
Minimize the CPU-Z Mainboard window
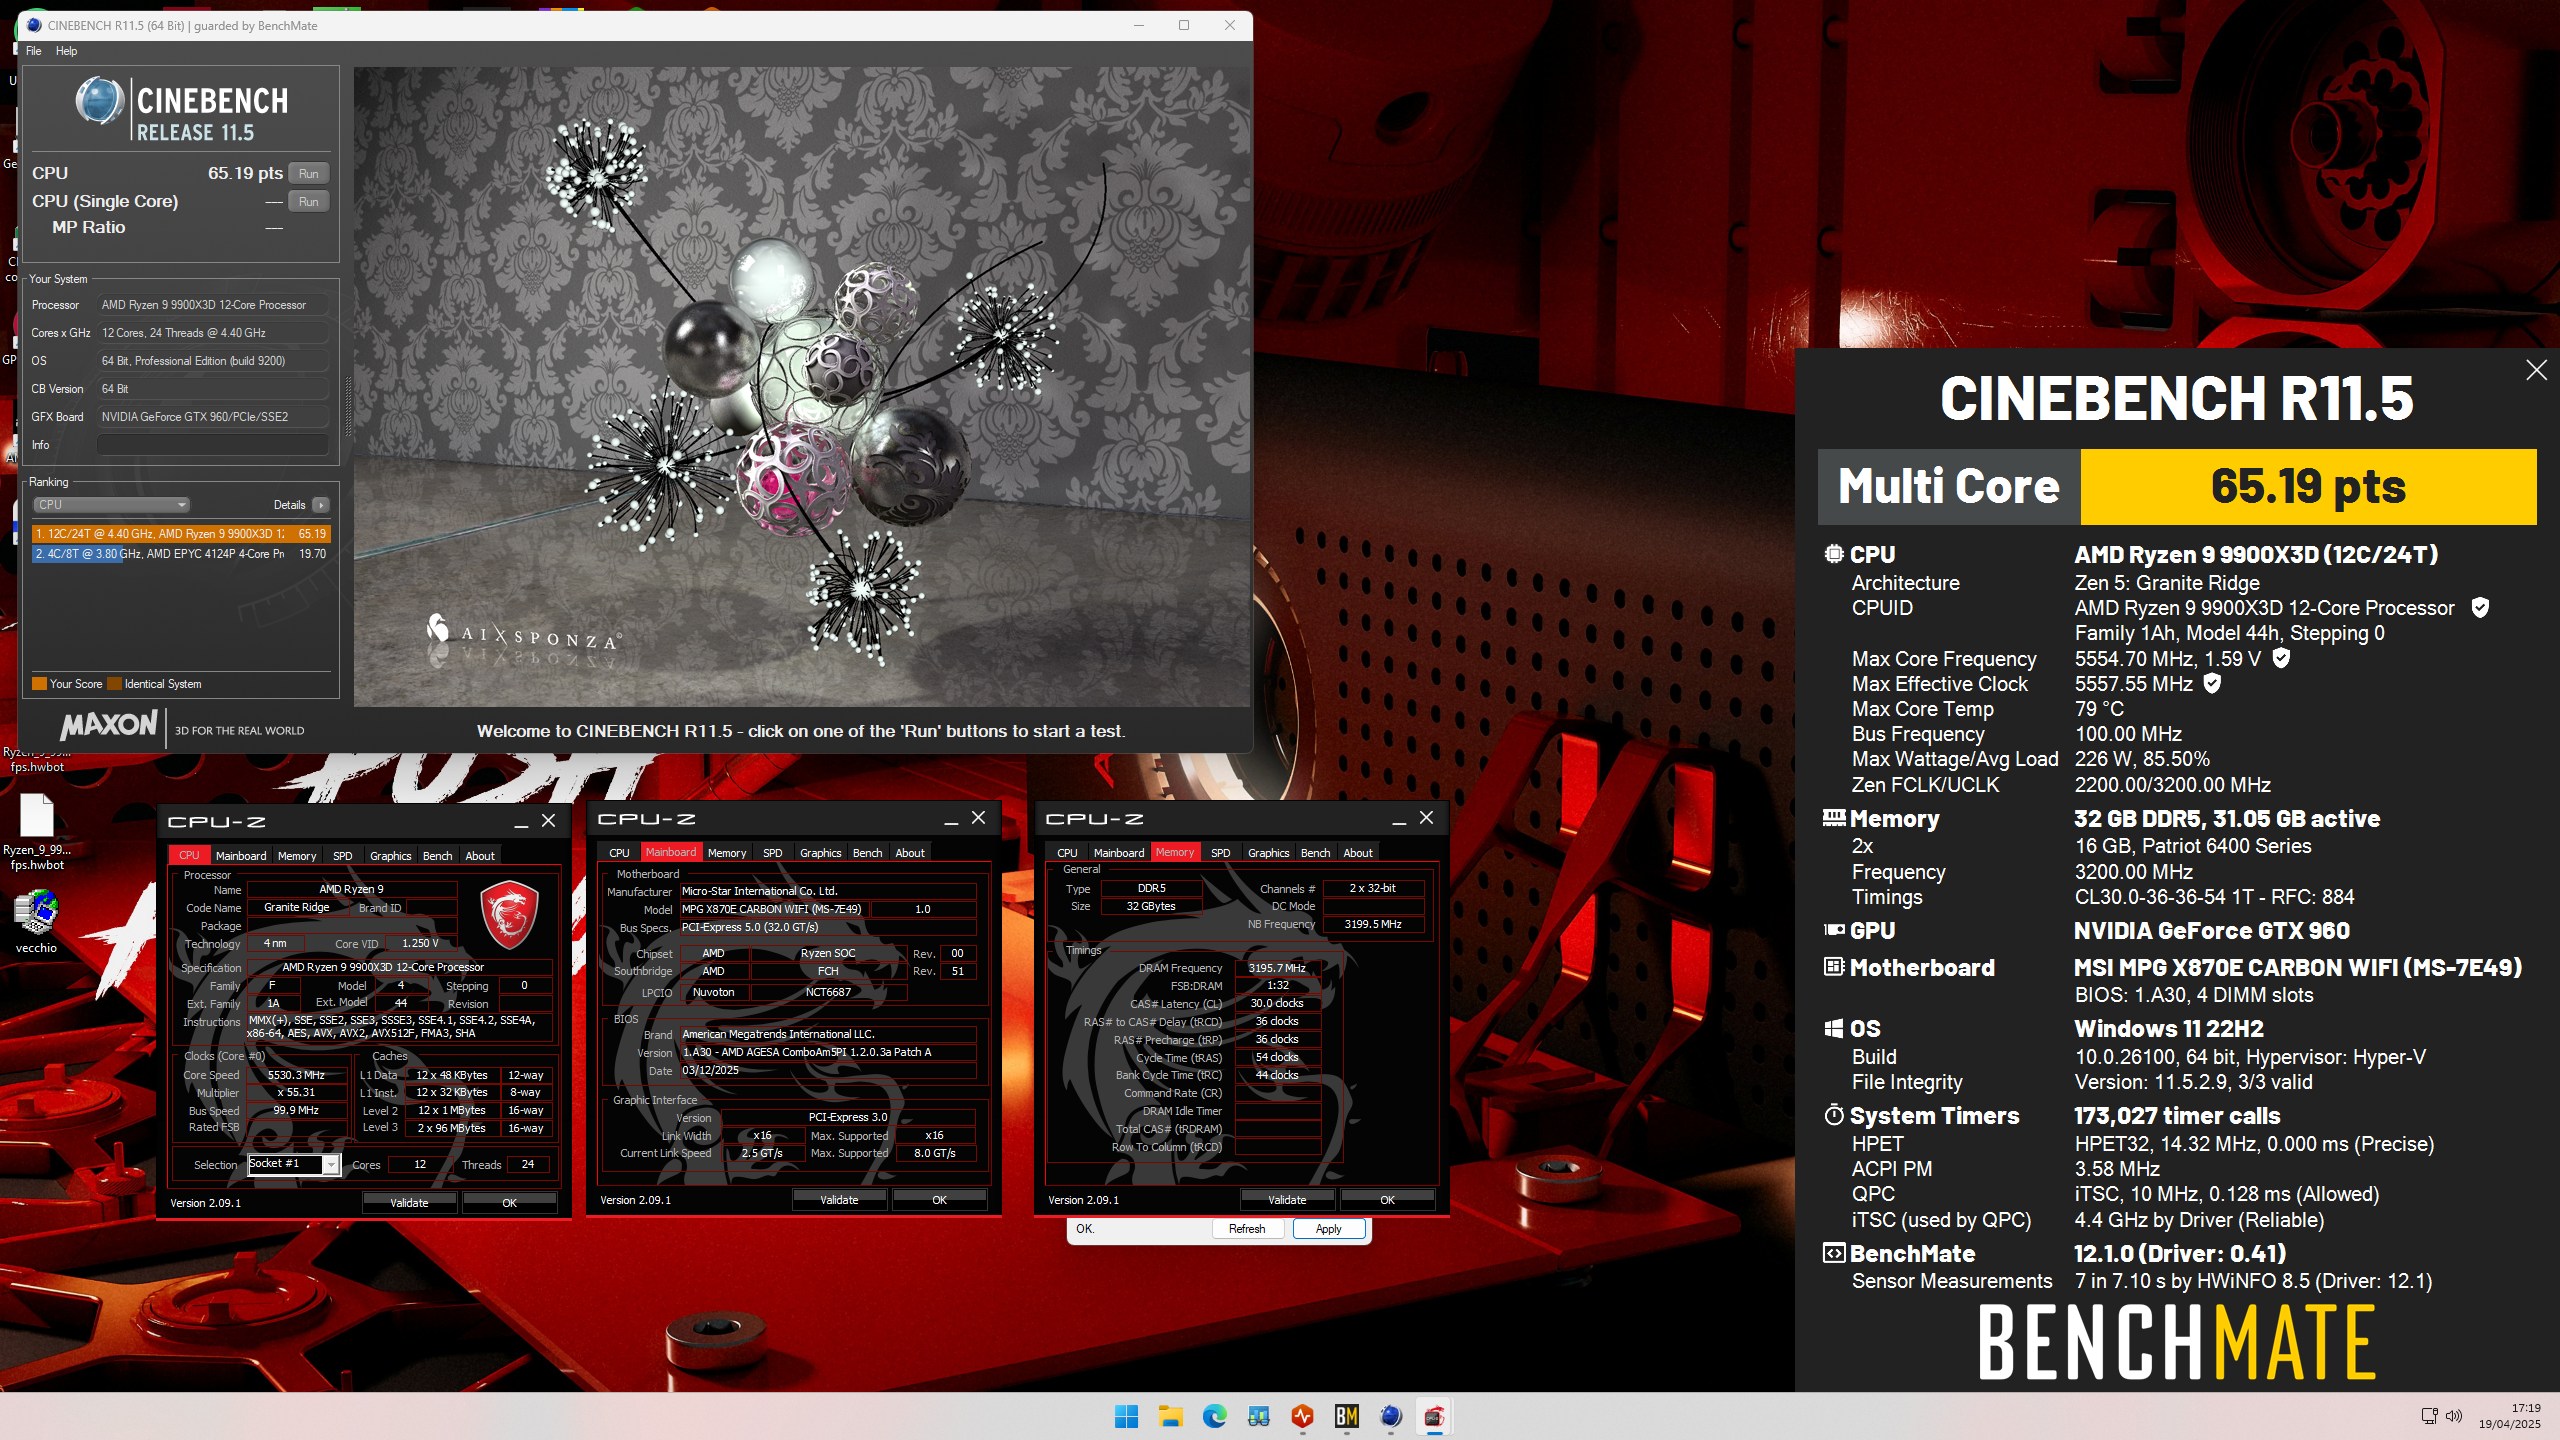click(x=950, y=819)
